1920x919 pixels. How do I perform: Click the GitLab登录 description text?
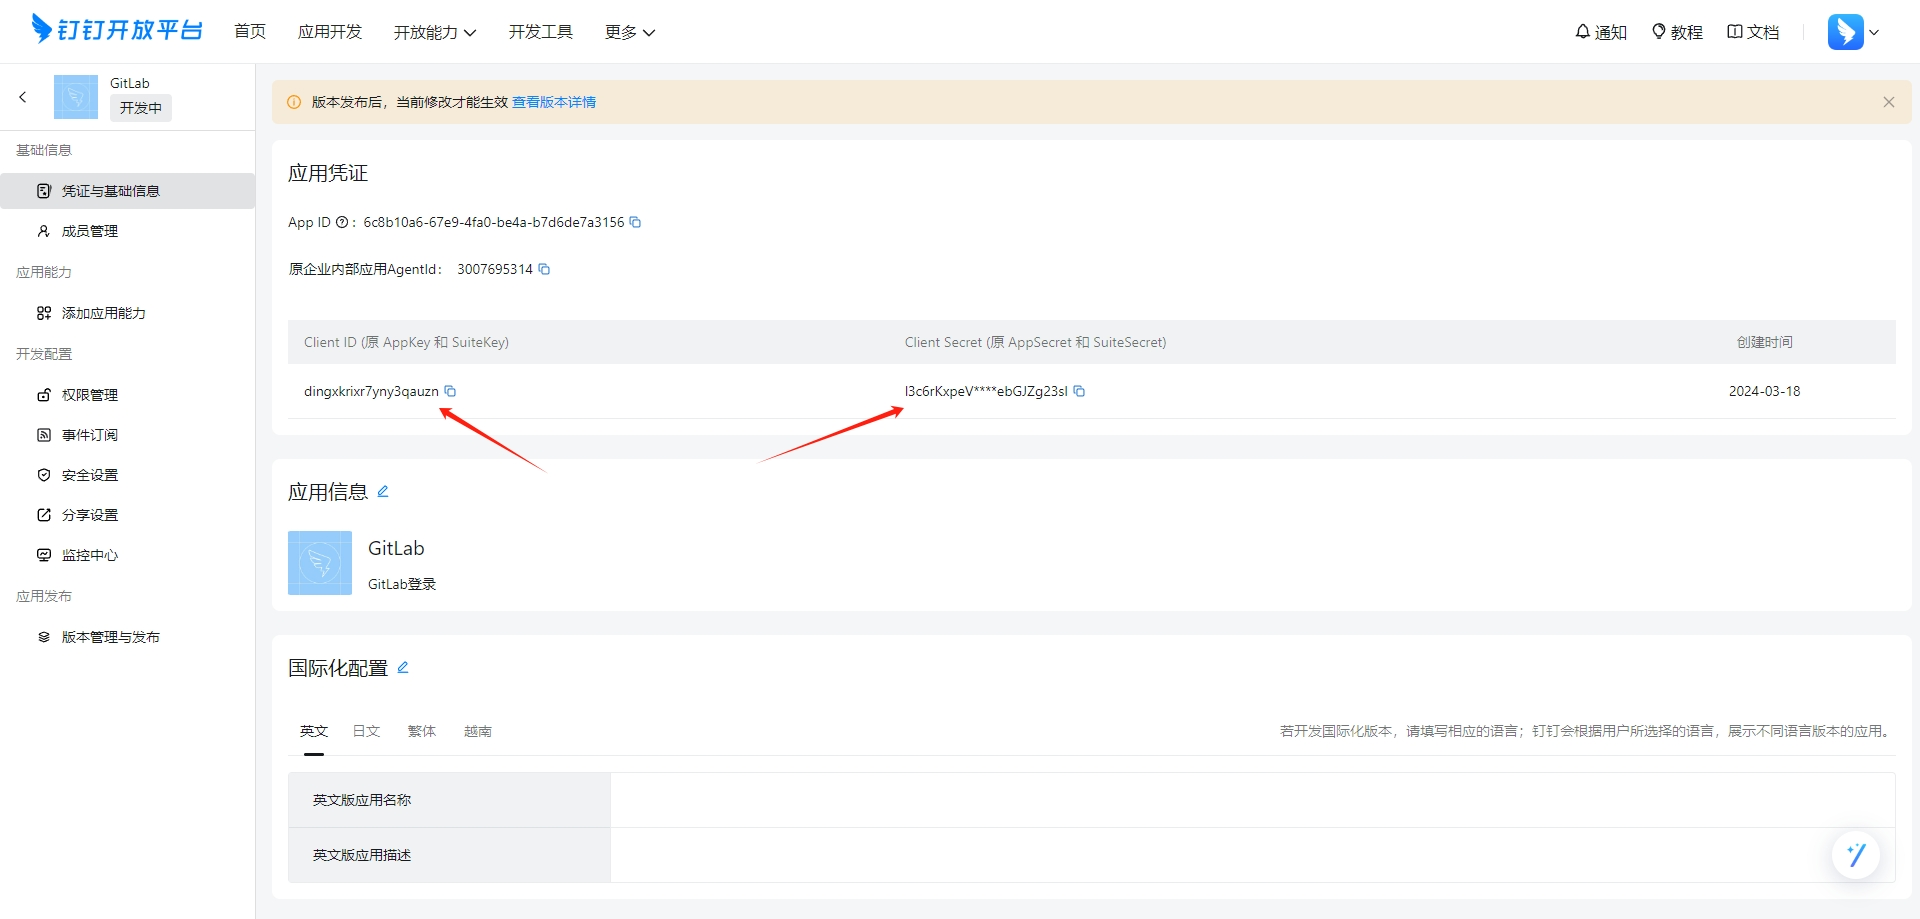[402, 584]
